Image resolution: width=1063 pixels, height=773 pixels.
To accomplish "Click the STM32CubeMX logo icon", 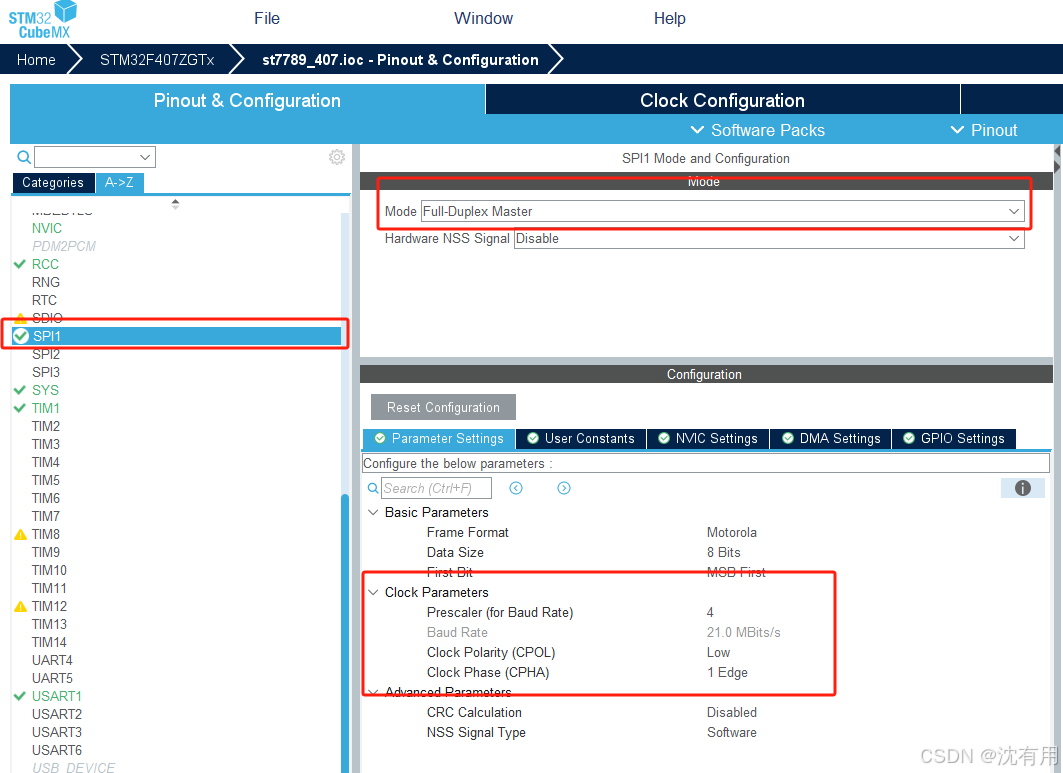I will point(43,20).
